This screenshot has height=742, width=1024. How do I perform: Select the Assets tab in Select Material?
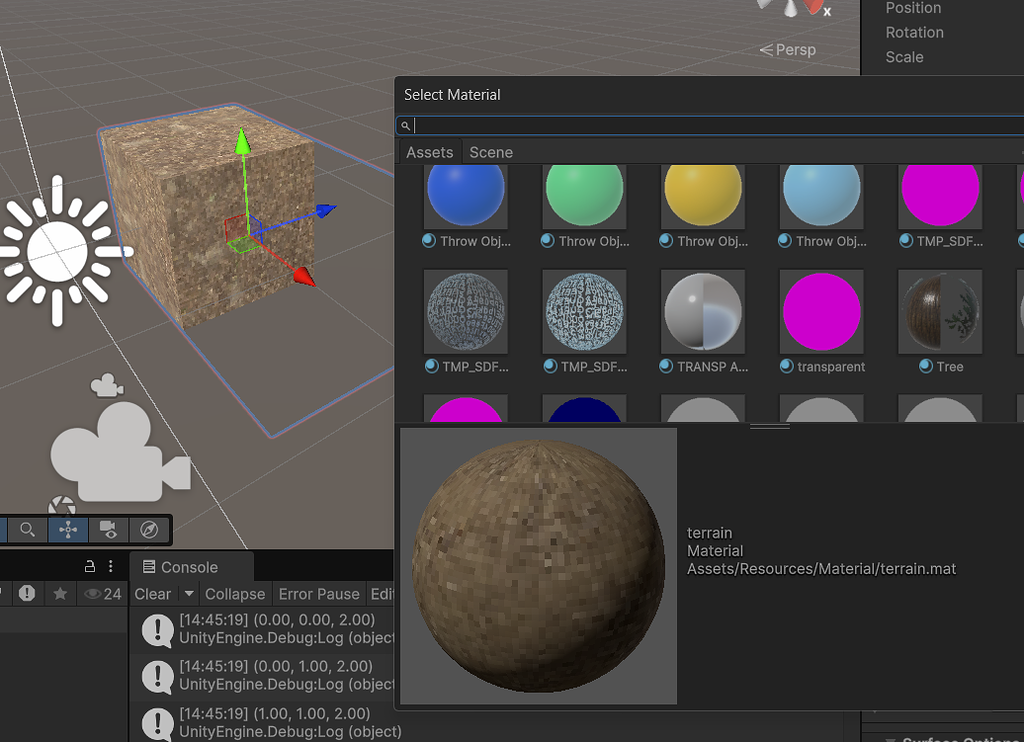pos(429,152)
